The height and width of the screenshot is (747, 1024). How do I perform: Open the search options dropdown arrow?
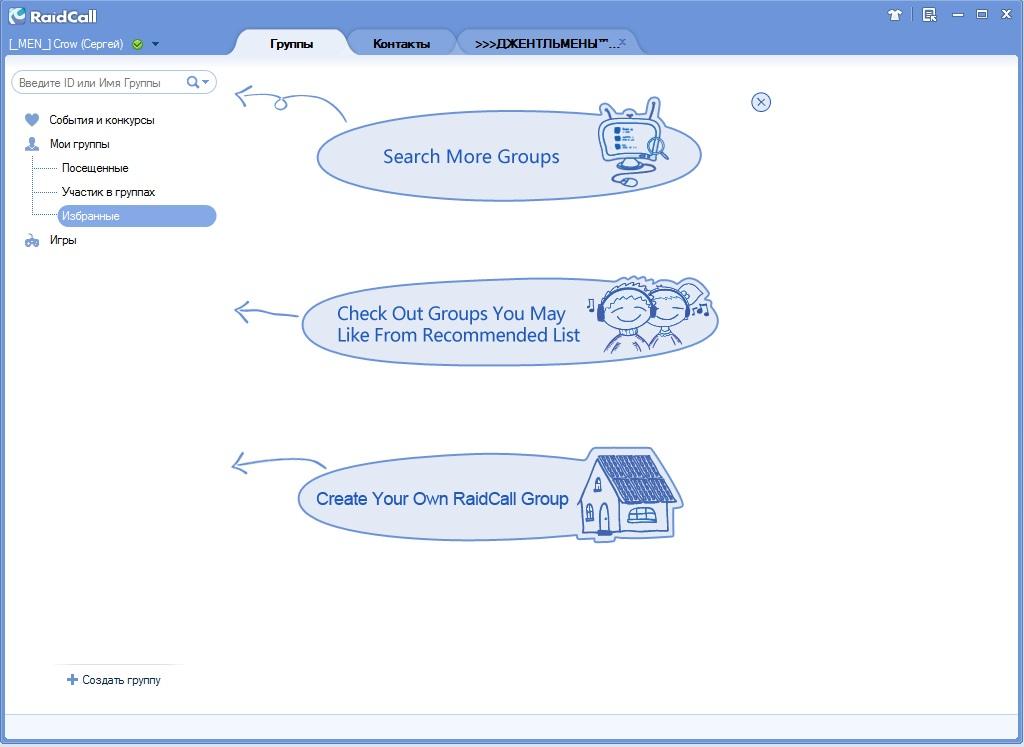206,82
